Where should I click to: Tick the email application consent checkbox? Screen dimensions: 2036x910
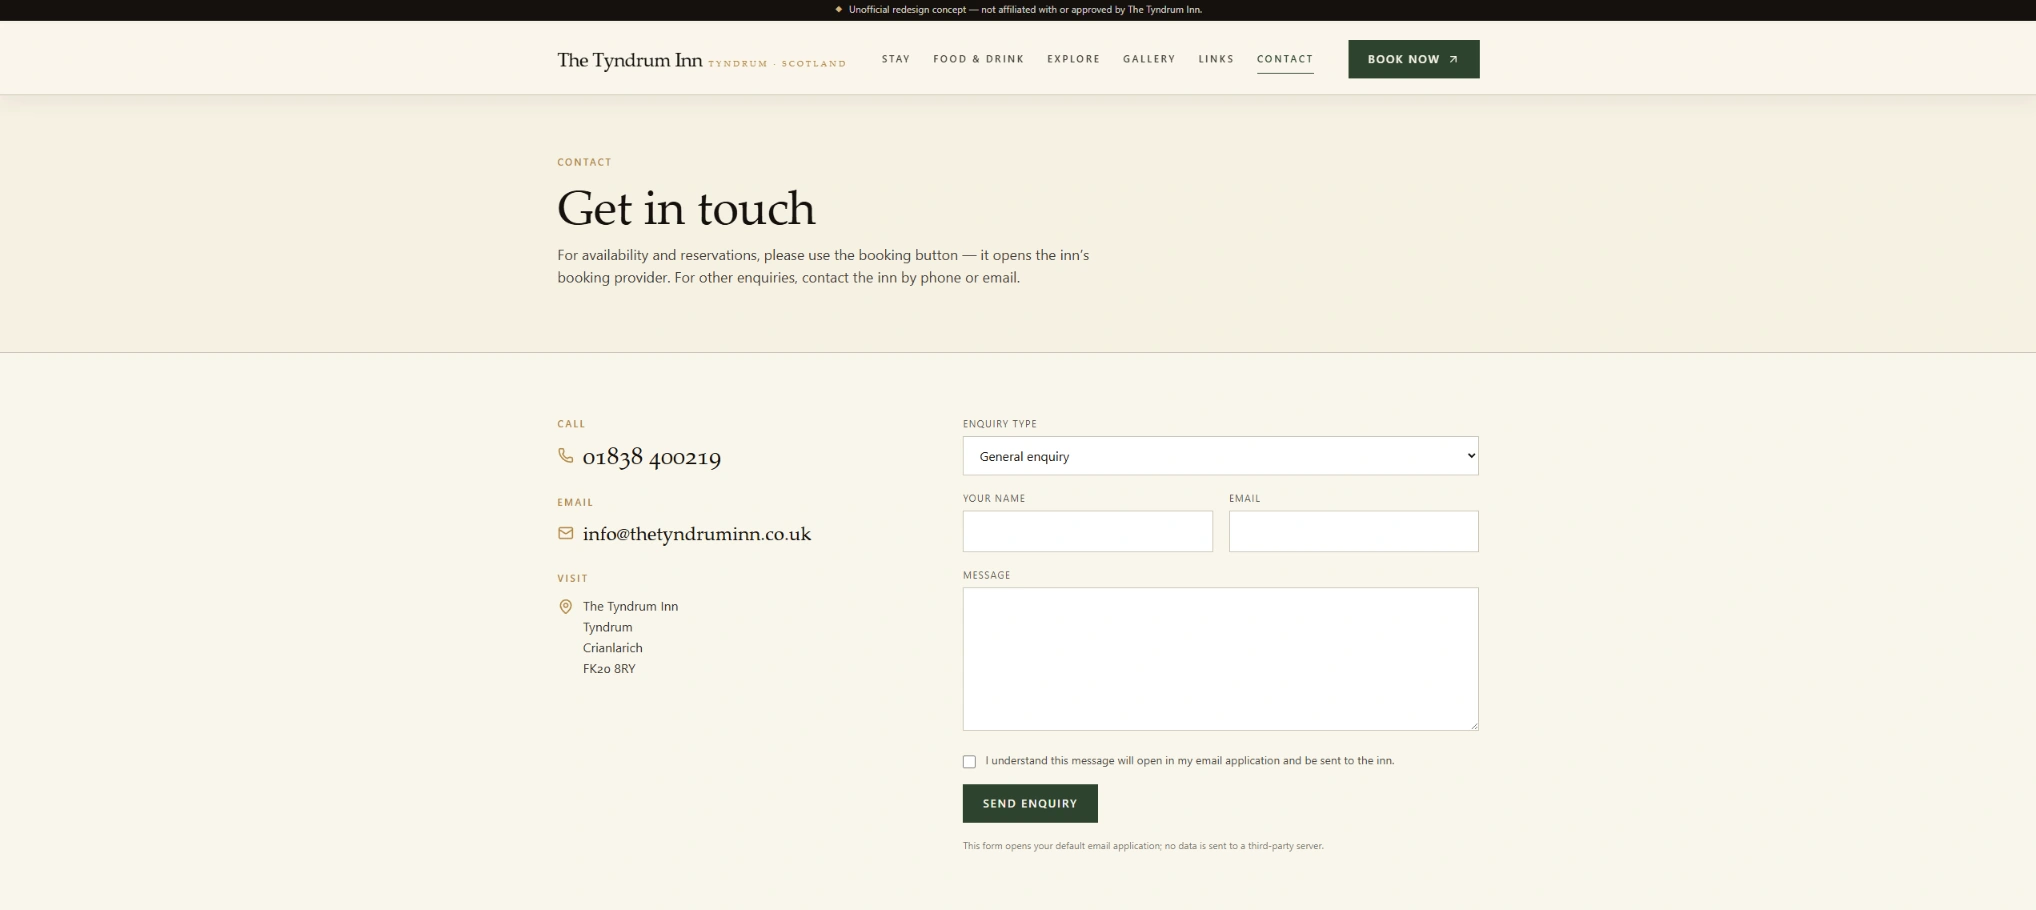[x=969, y=762]
